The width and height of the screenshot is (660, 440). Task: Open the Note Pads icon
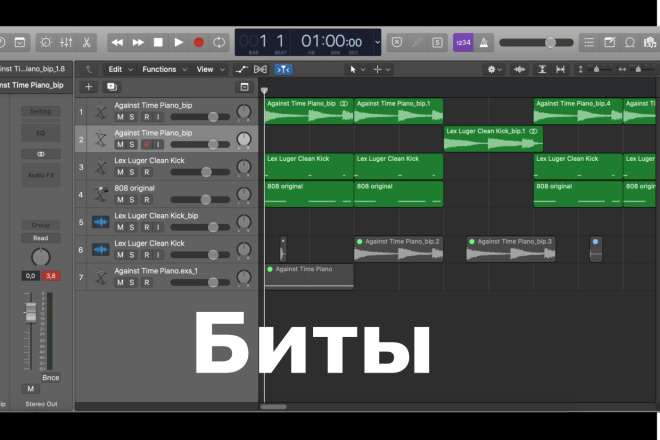coord(609,43)
